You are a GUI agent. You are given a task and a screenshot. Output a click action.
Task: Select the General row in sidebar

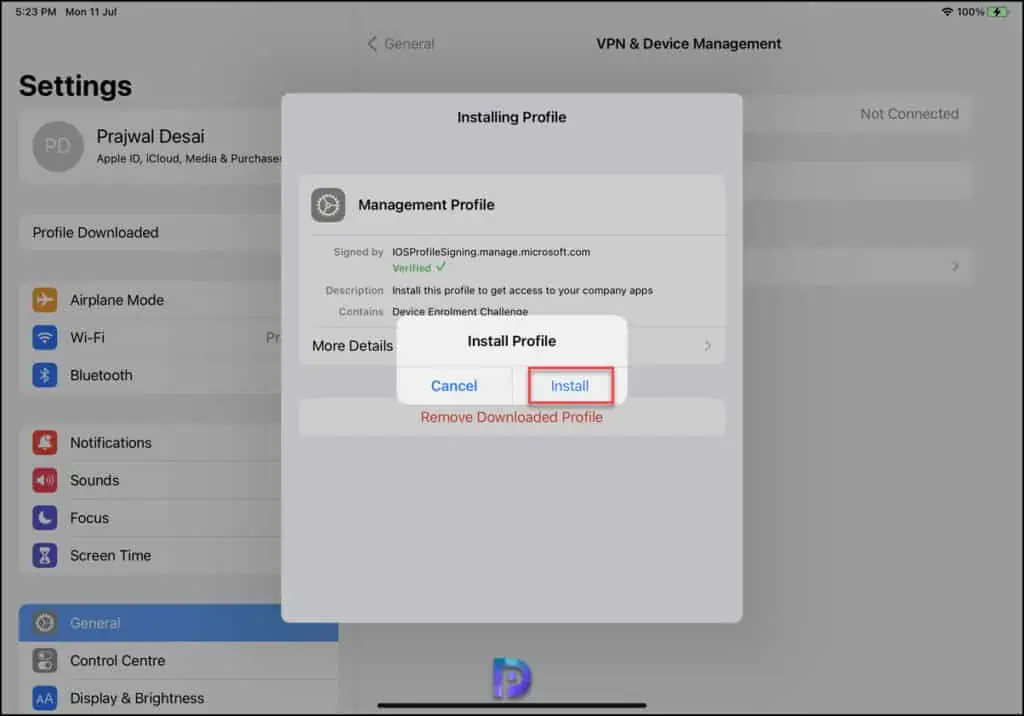tap(178, 623)
